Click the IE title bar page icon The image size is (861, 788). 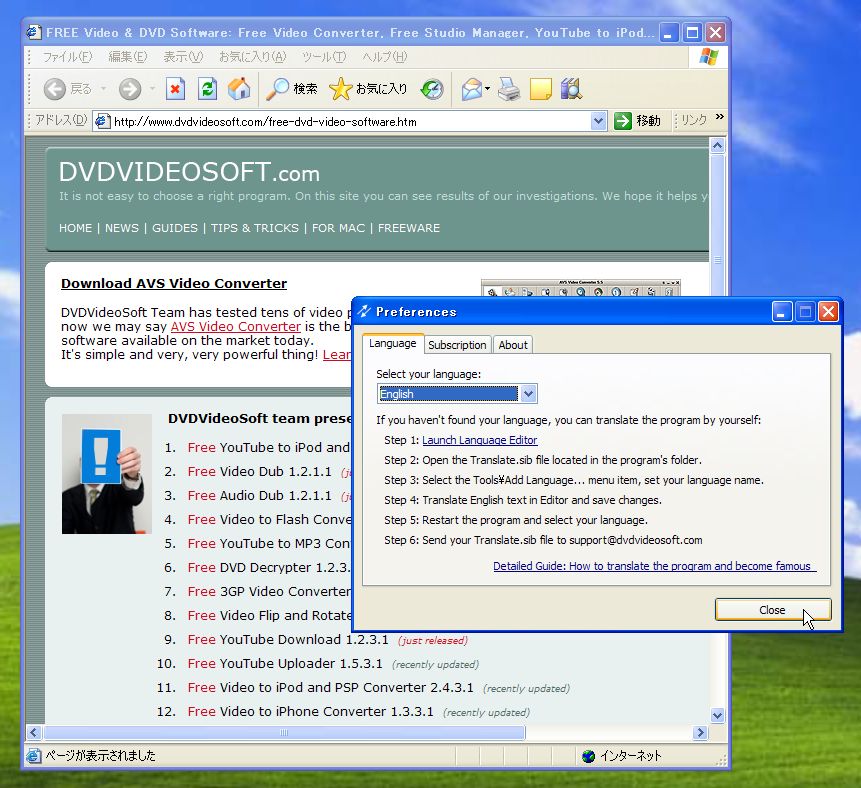[x=34, y=32]
